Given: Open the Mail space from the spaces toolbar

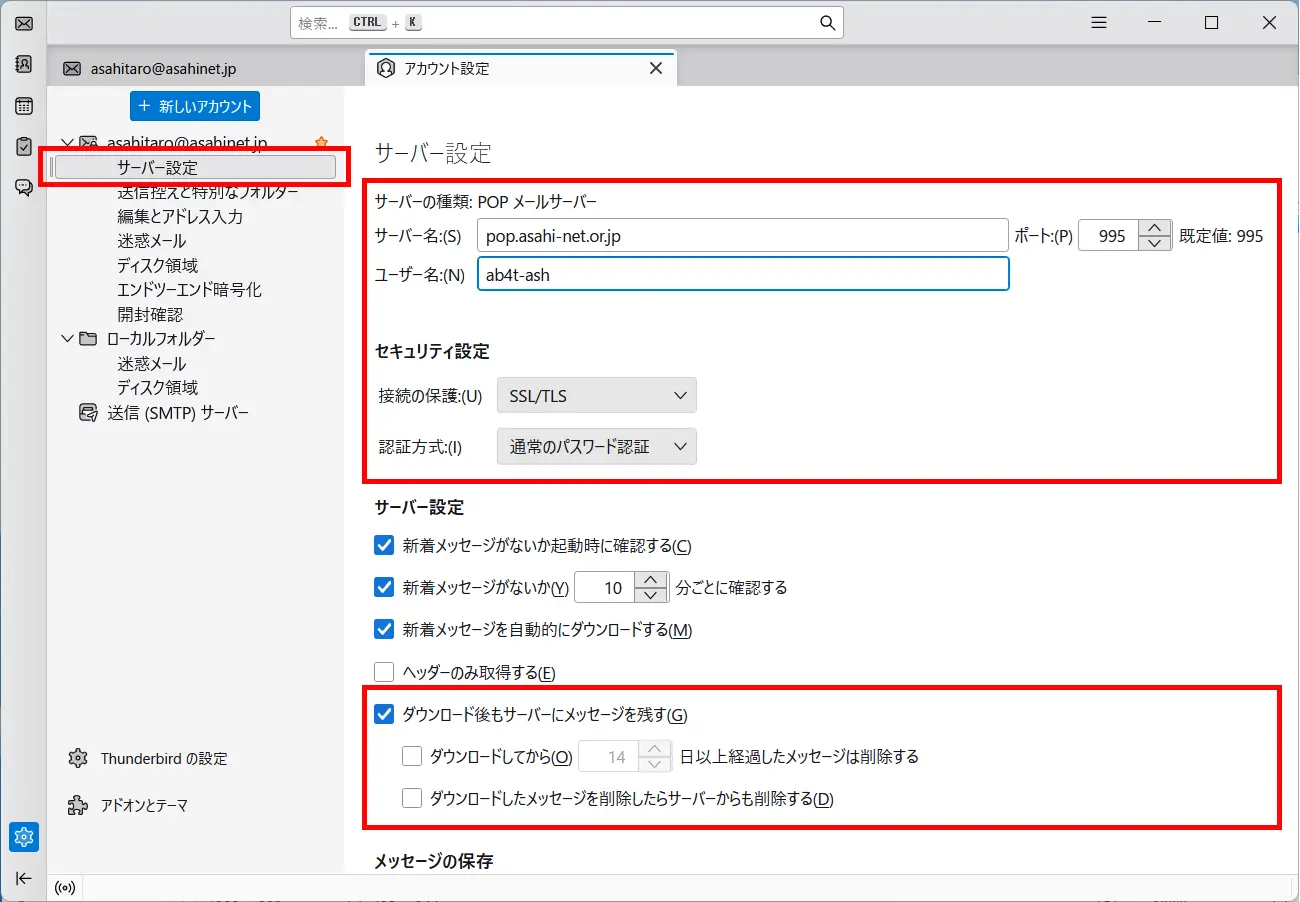Looking at the screenshot, I should [23, 22].
